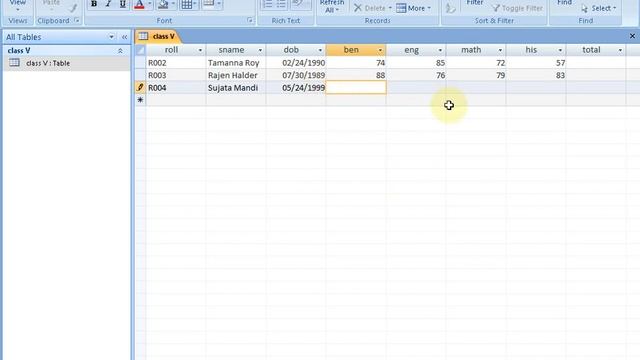
Task: Toggle bold formatting in Font group
Action: [94, 4]
